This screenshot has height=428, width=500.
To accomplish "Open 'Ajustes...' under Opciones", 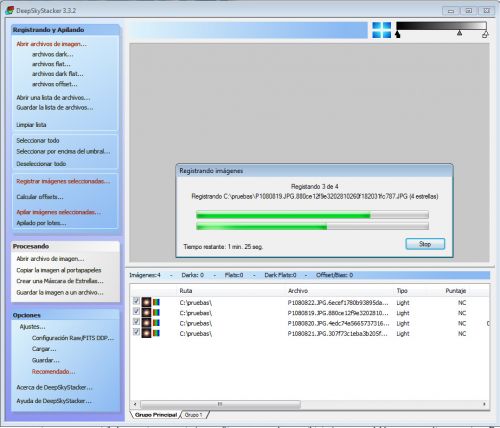I will pyautogui.click(x=32, y=327).
